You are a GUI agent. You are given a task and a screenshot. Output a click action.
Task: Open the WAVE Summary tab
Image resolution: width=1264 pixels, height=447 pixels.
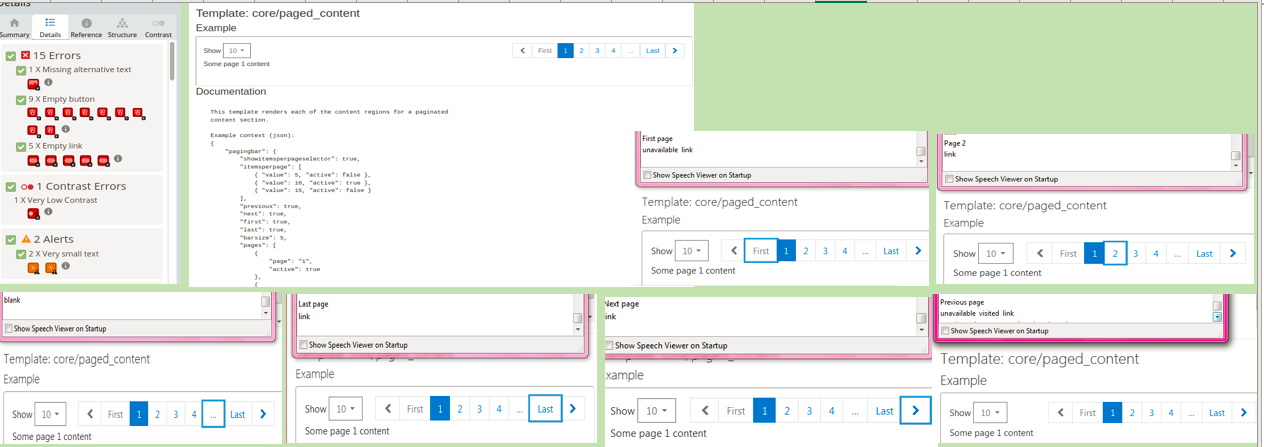(x=14, y=27)
